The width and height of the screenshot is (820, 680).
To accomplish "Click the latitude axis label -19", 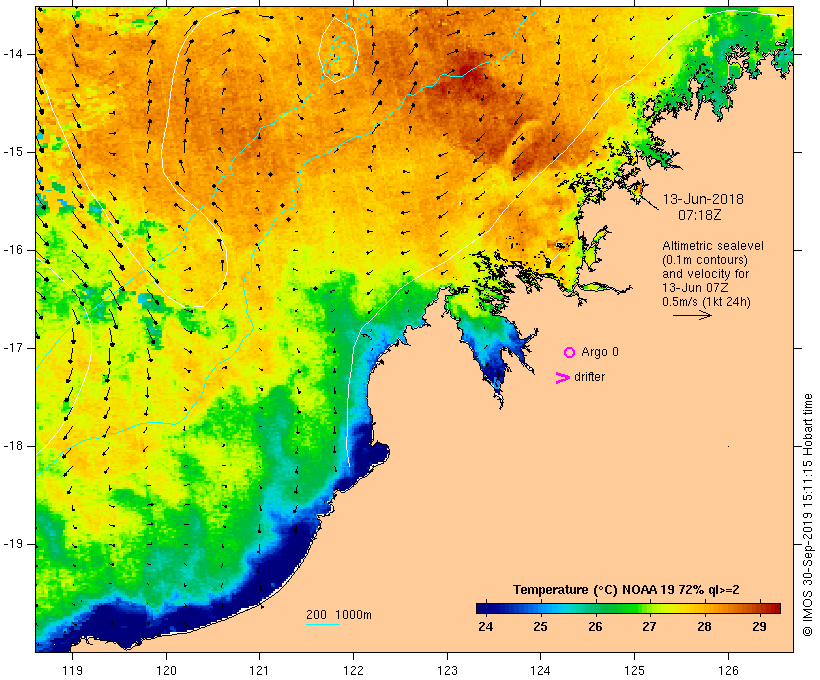I will tap(13, 545).
